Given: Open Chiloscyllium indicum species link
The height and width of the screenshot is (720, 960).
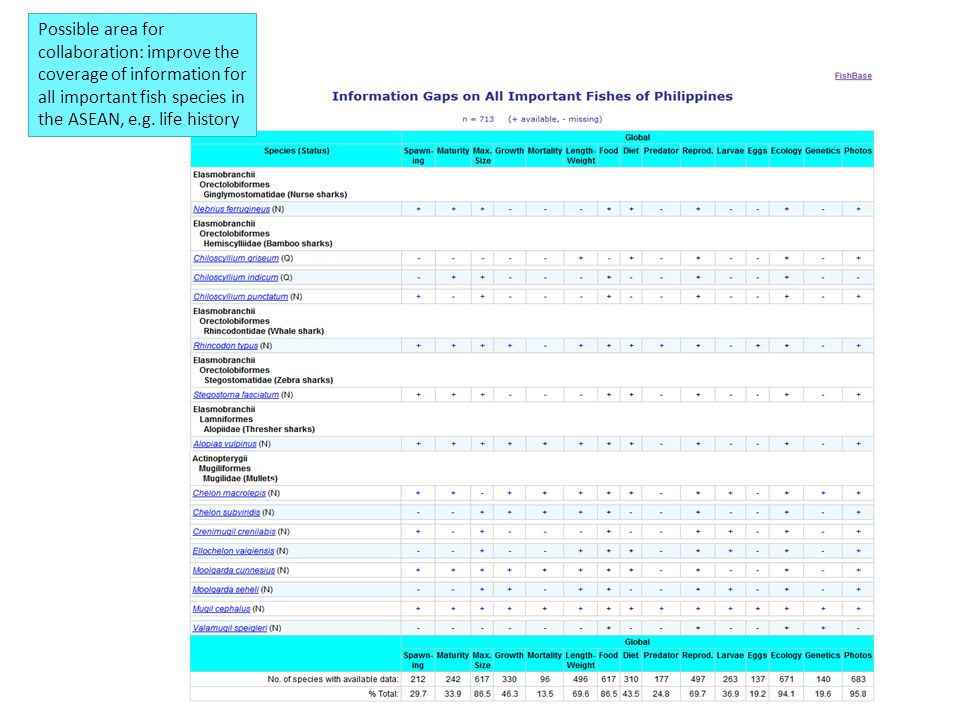Looking at the screenshot, I should click(236, 277).
